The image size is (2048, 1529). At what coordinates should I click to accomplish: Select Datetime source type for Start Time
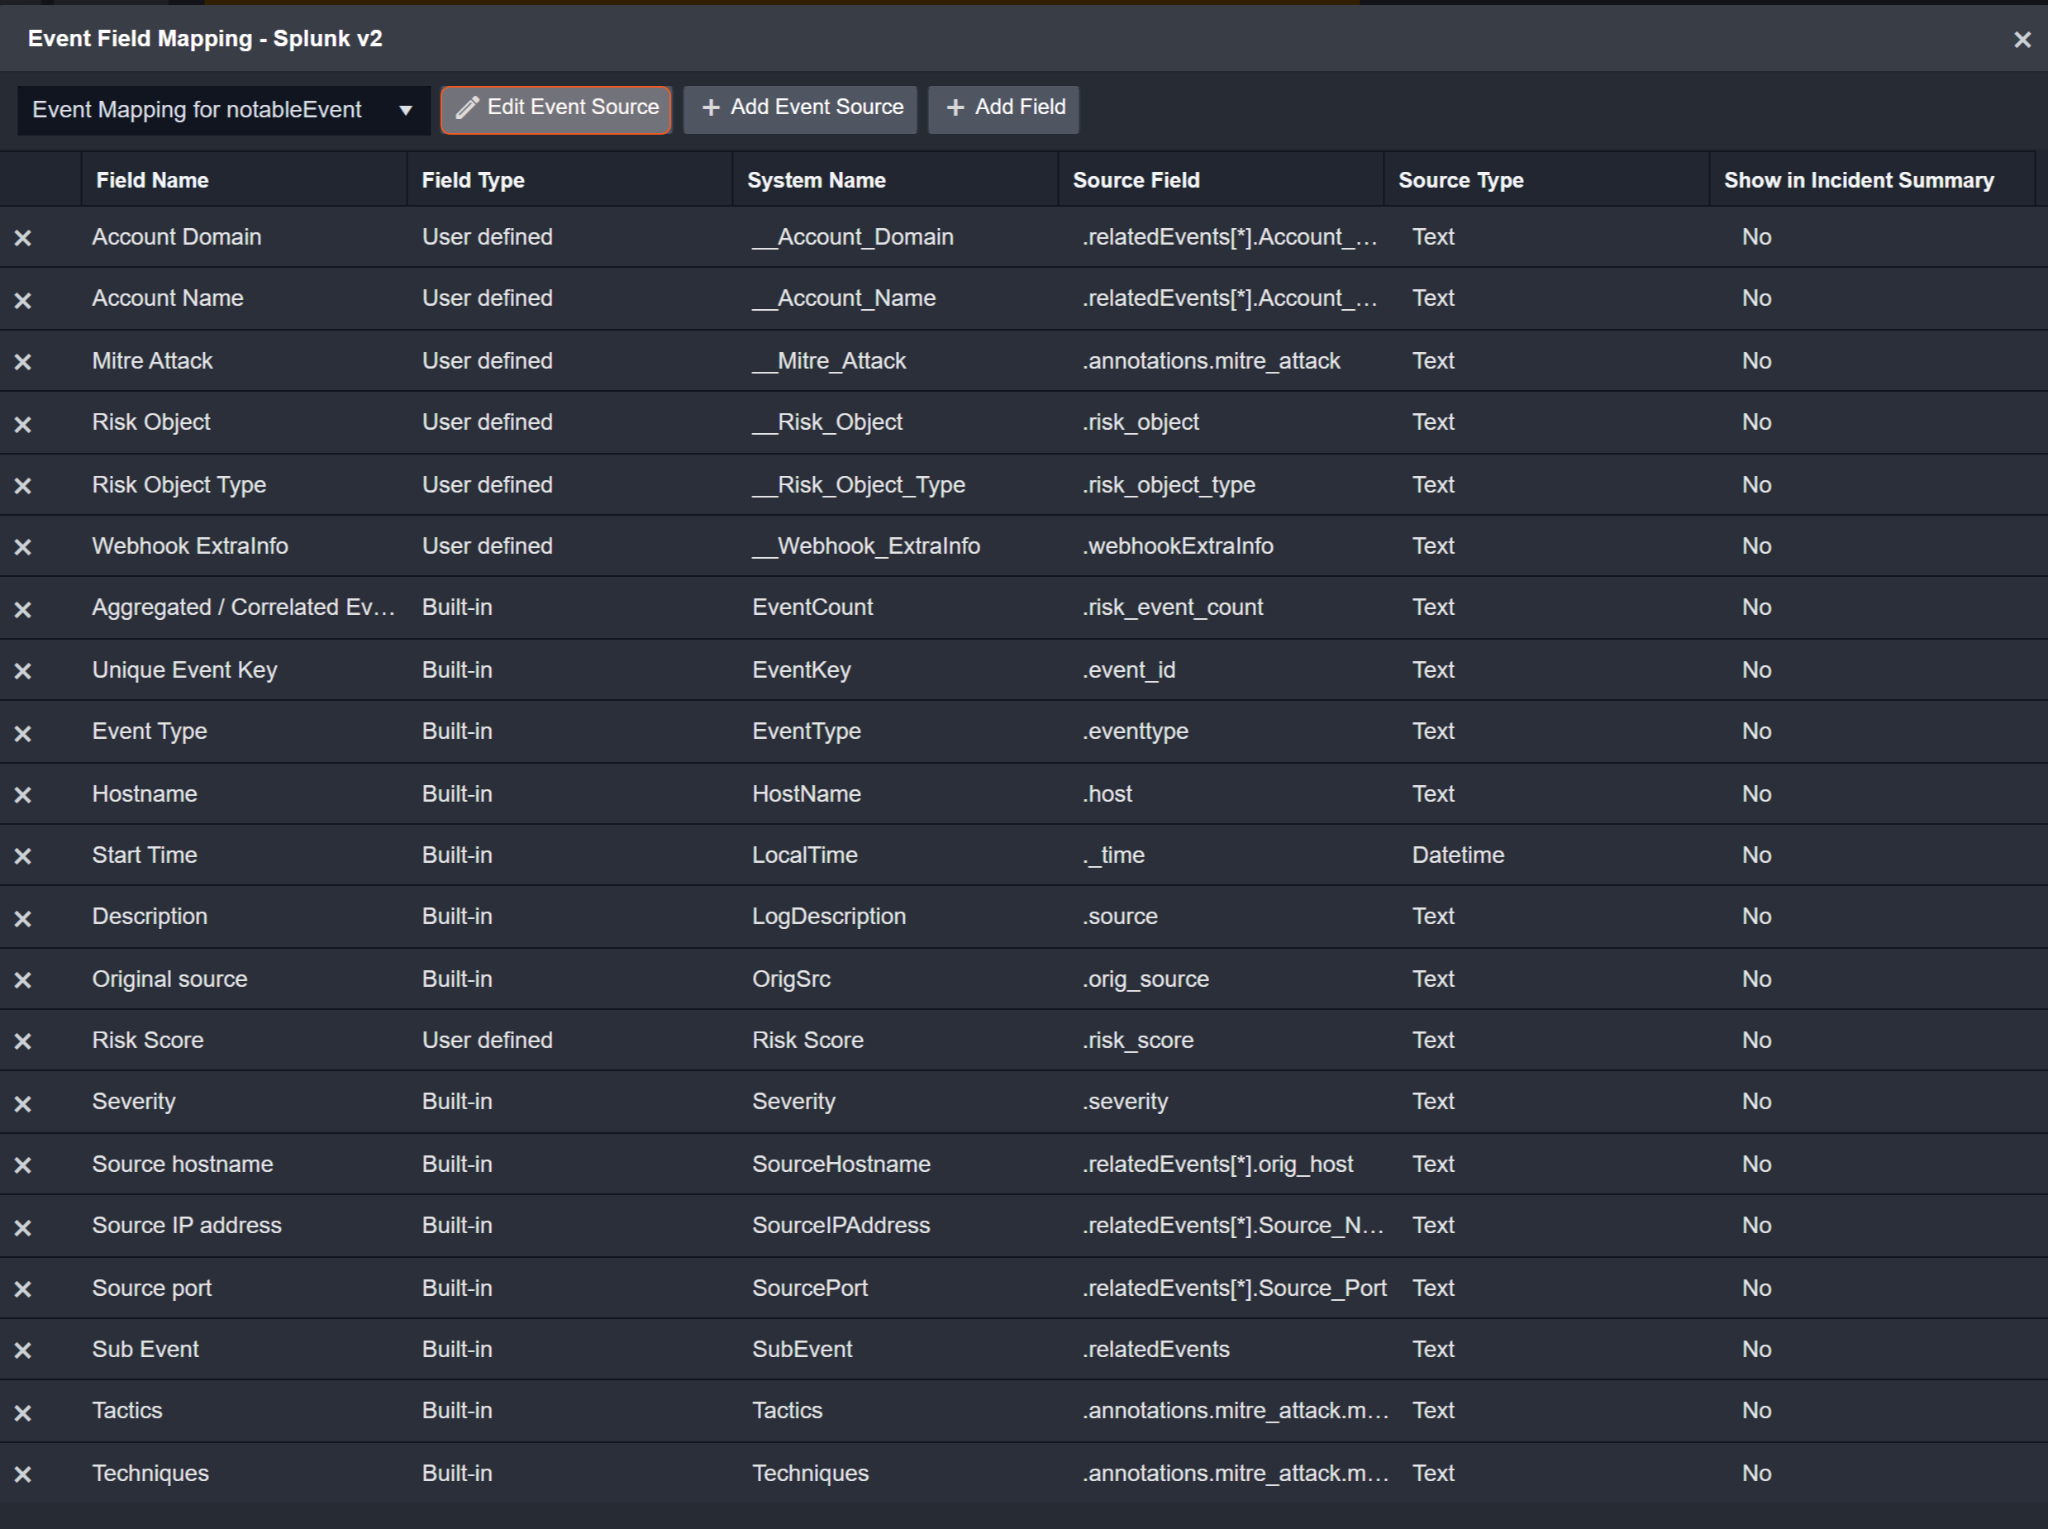(x=1457, y=855)
